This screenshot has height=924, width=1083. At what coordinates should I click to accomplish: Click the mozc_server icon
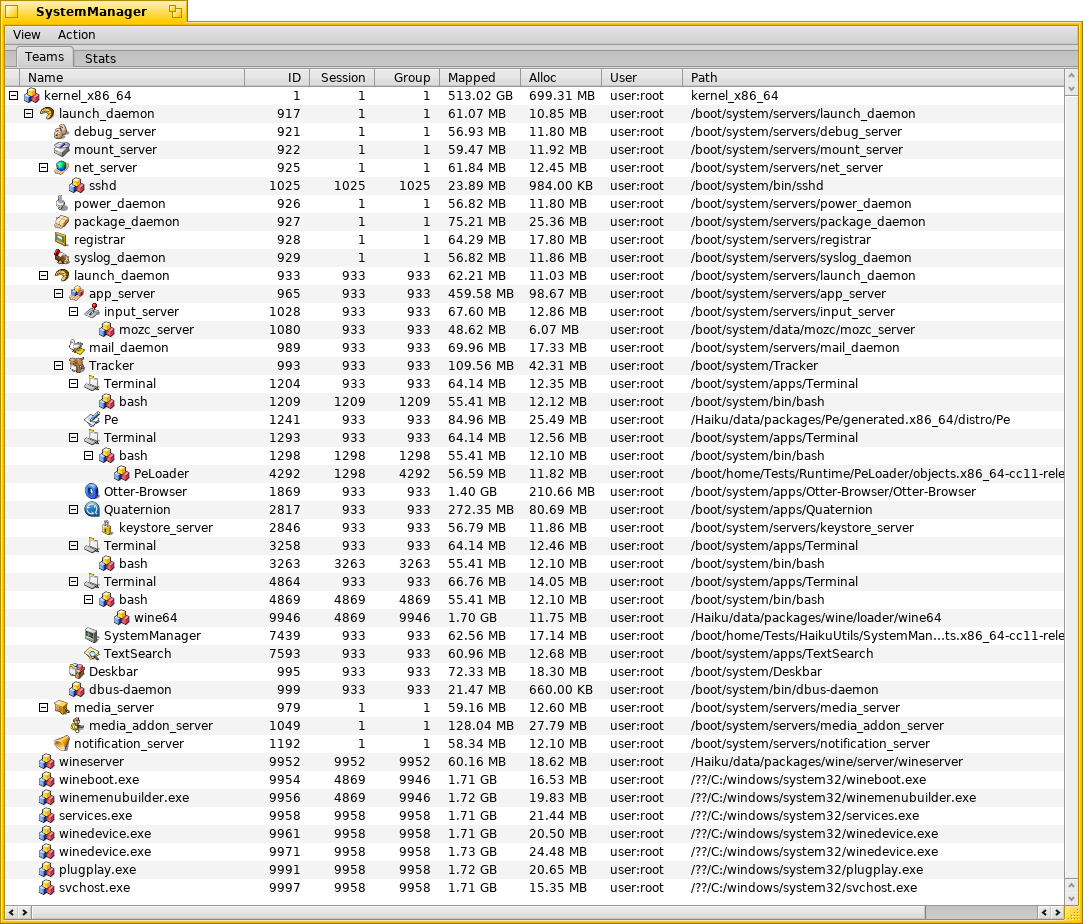tap(106, 329)
